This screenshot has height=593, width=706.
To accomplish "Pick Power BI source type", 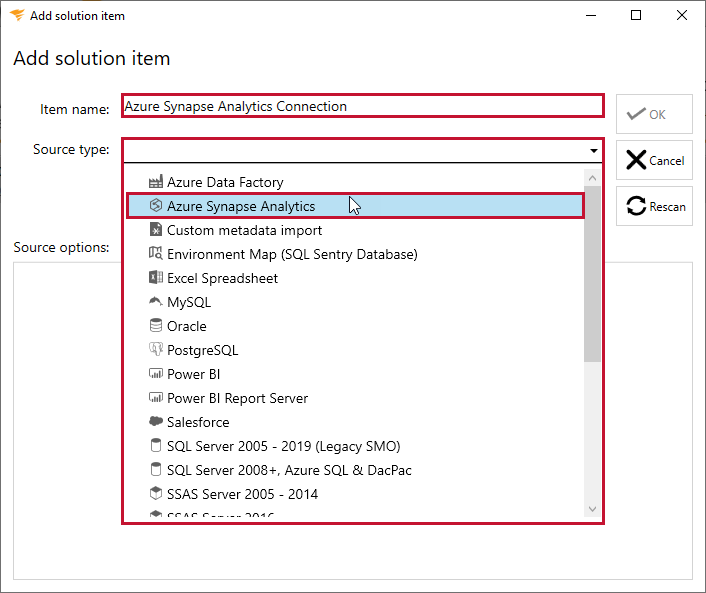I will [355, 374].
